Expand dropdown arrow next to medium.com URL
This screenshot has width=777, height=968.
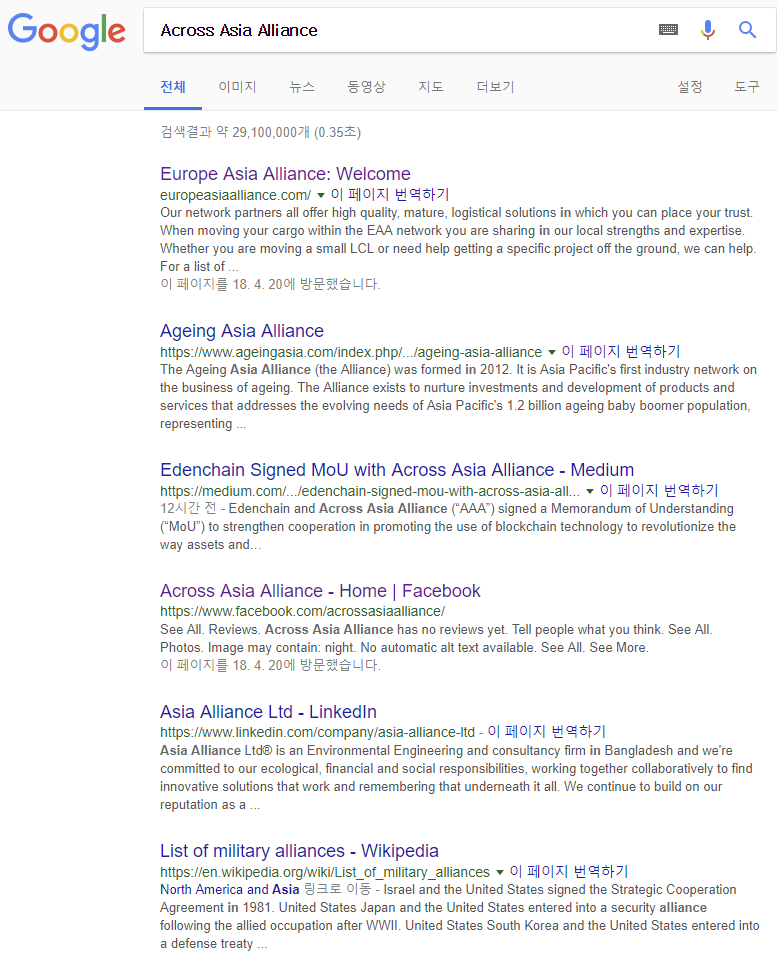(x=590, y=491)
